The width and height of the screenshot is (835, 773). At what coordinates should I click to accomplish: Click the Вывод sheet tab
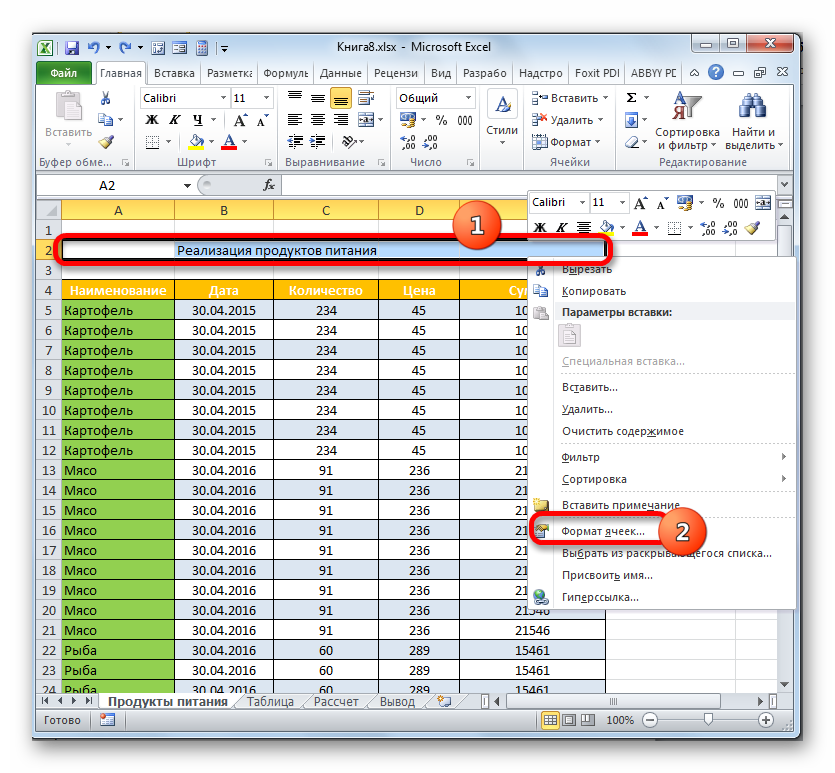click(397, 702)
